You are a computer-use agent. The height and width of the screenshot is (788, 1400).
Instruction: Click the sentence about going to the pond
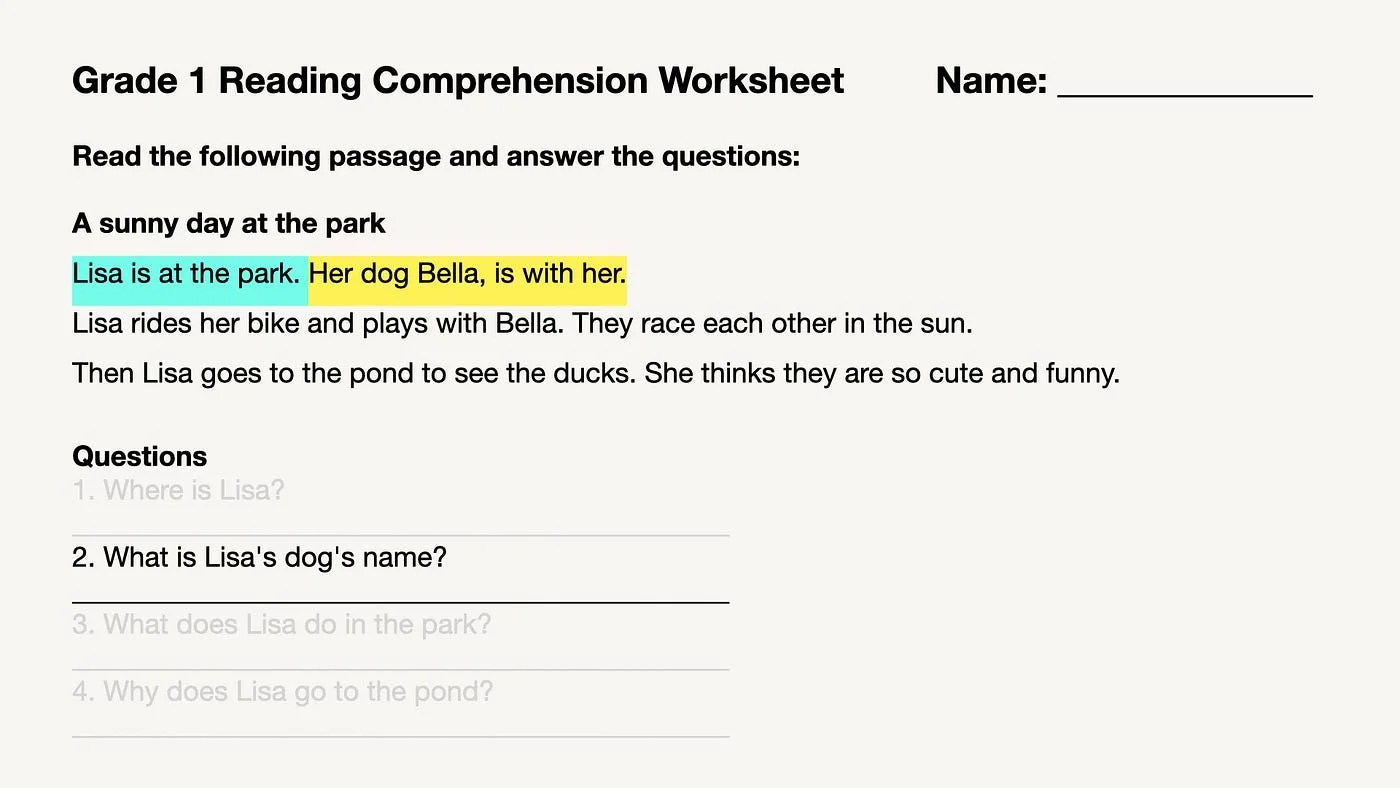(x=354, y=374)
